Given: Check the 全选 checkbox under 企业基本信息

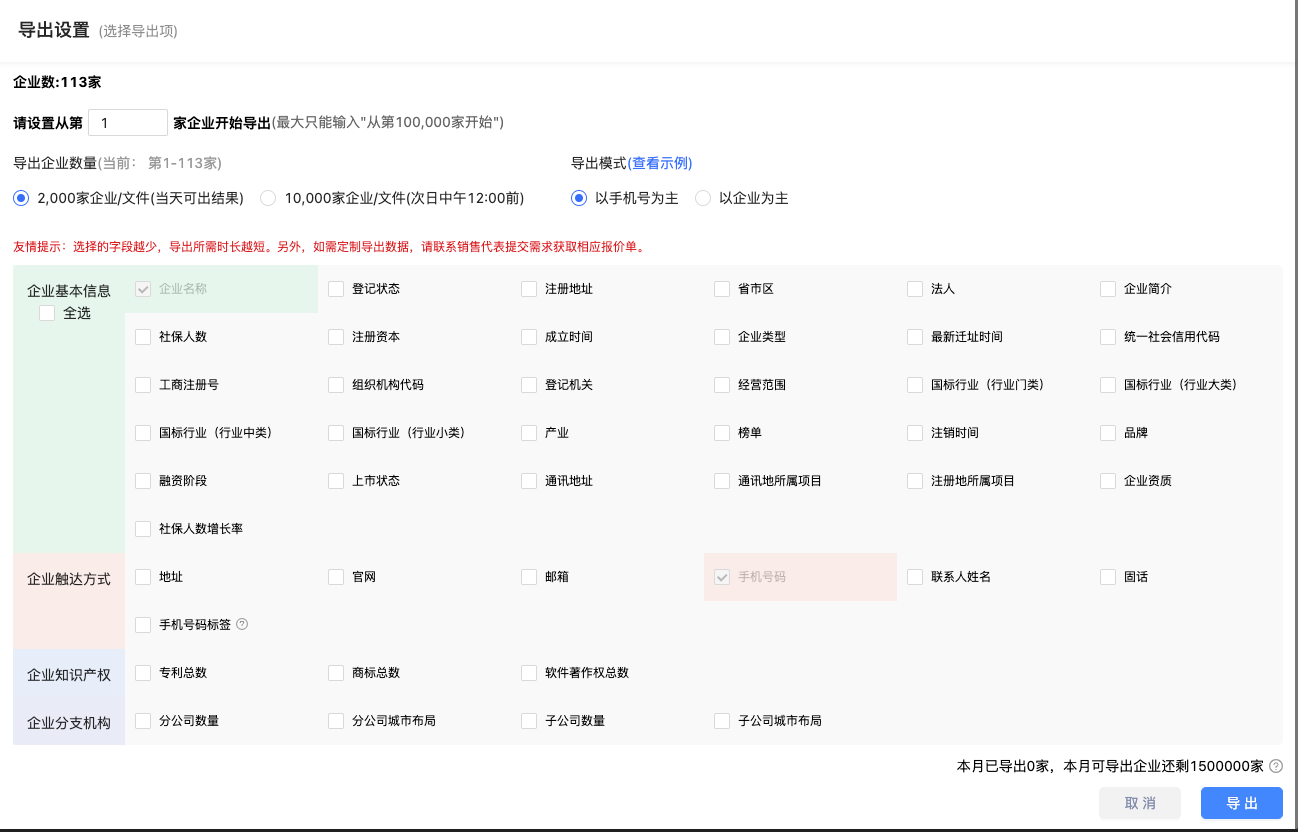Looking at the screenshot, I should click(x=47, y=313).
